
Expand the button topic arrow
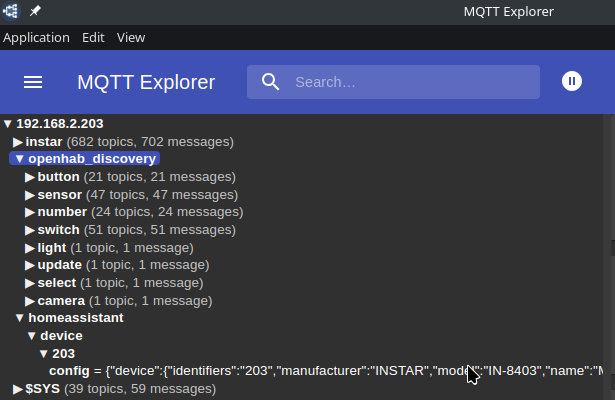(x=30, y=177)
